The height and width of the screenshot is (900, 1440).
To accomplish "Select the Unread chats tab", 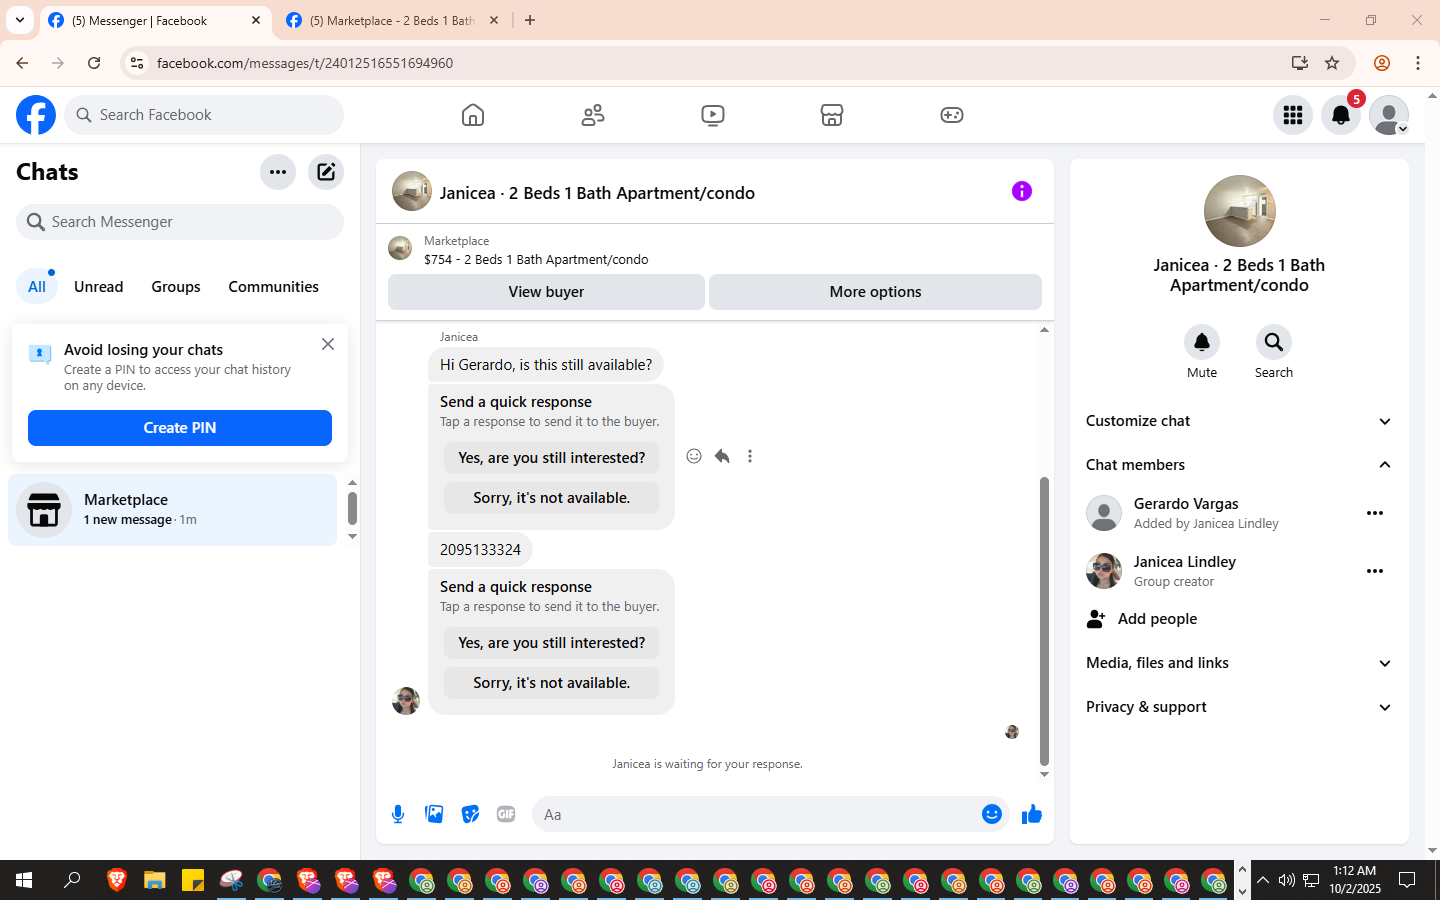I will click(x=99, y=287).
